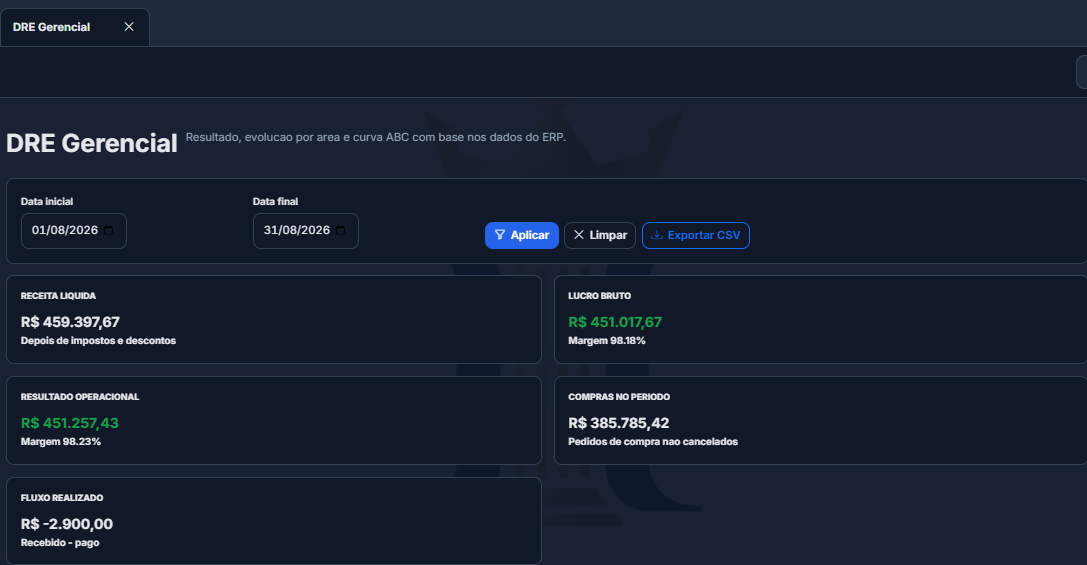
Task: Click the Limpar label text
Action: 608,235
